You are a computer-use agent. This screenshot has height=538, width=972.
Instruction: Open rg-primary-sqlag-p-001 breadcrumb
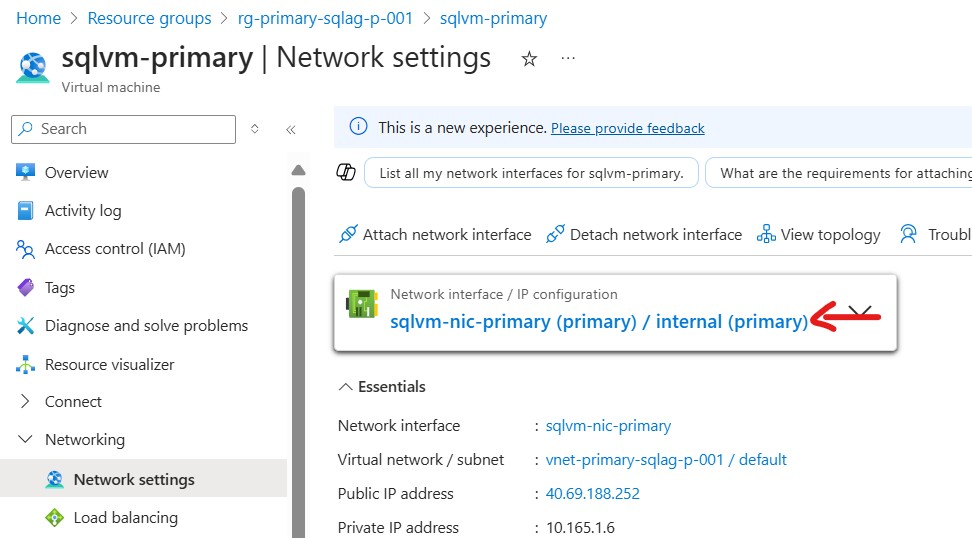(325, 19)
